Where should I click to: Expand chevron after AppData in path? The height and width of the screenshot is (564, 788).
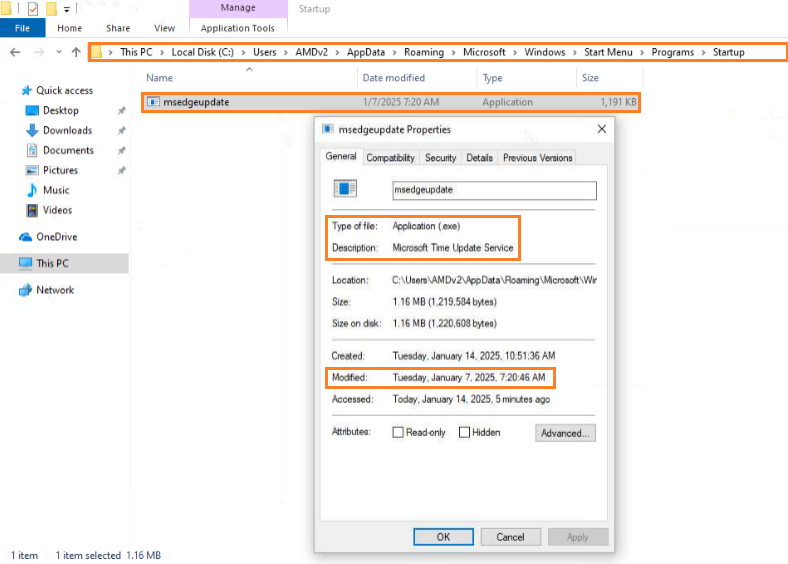pos(395,53)
